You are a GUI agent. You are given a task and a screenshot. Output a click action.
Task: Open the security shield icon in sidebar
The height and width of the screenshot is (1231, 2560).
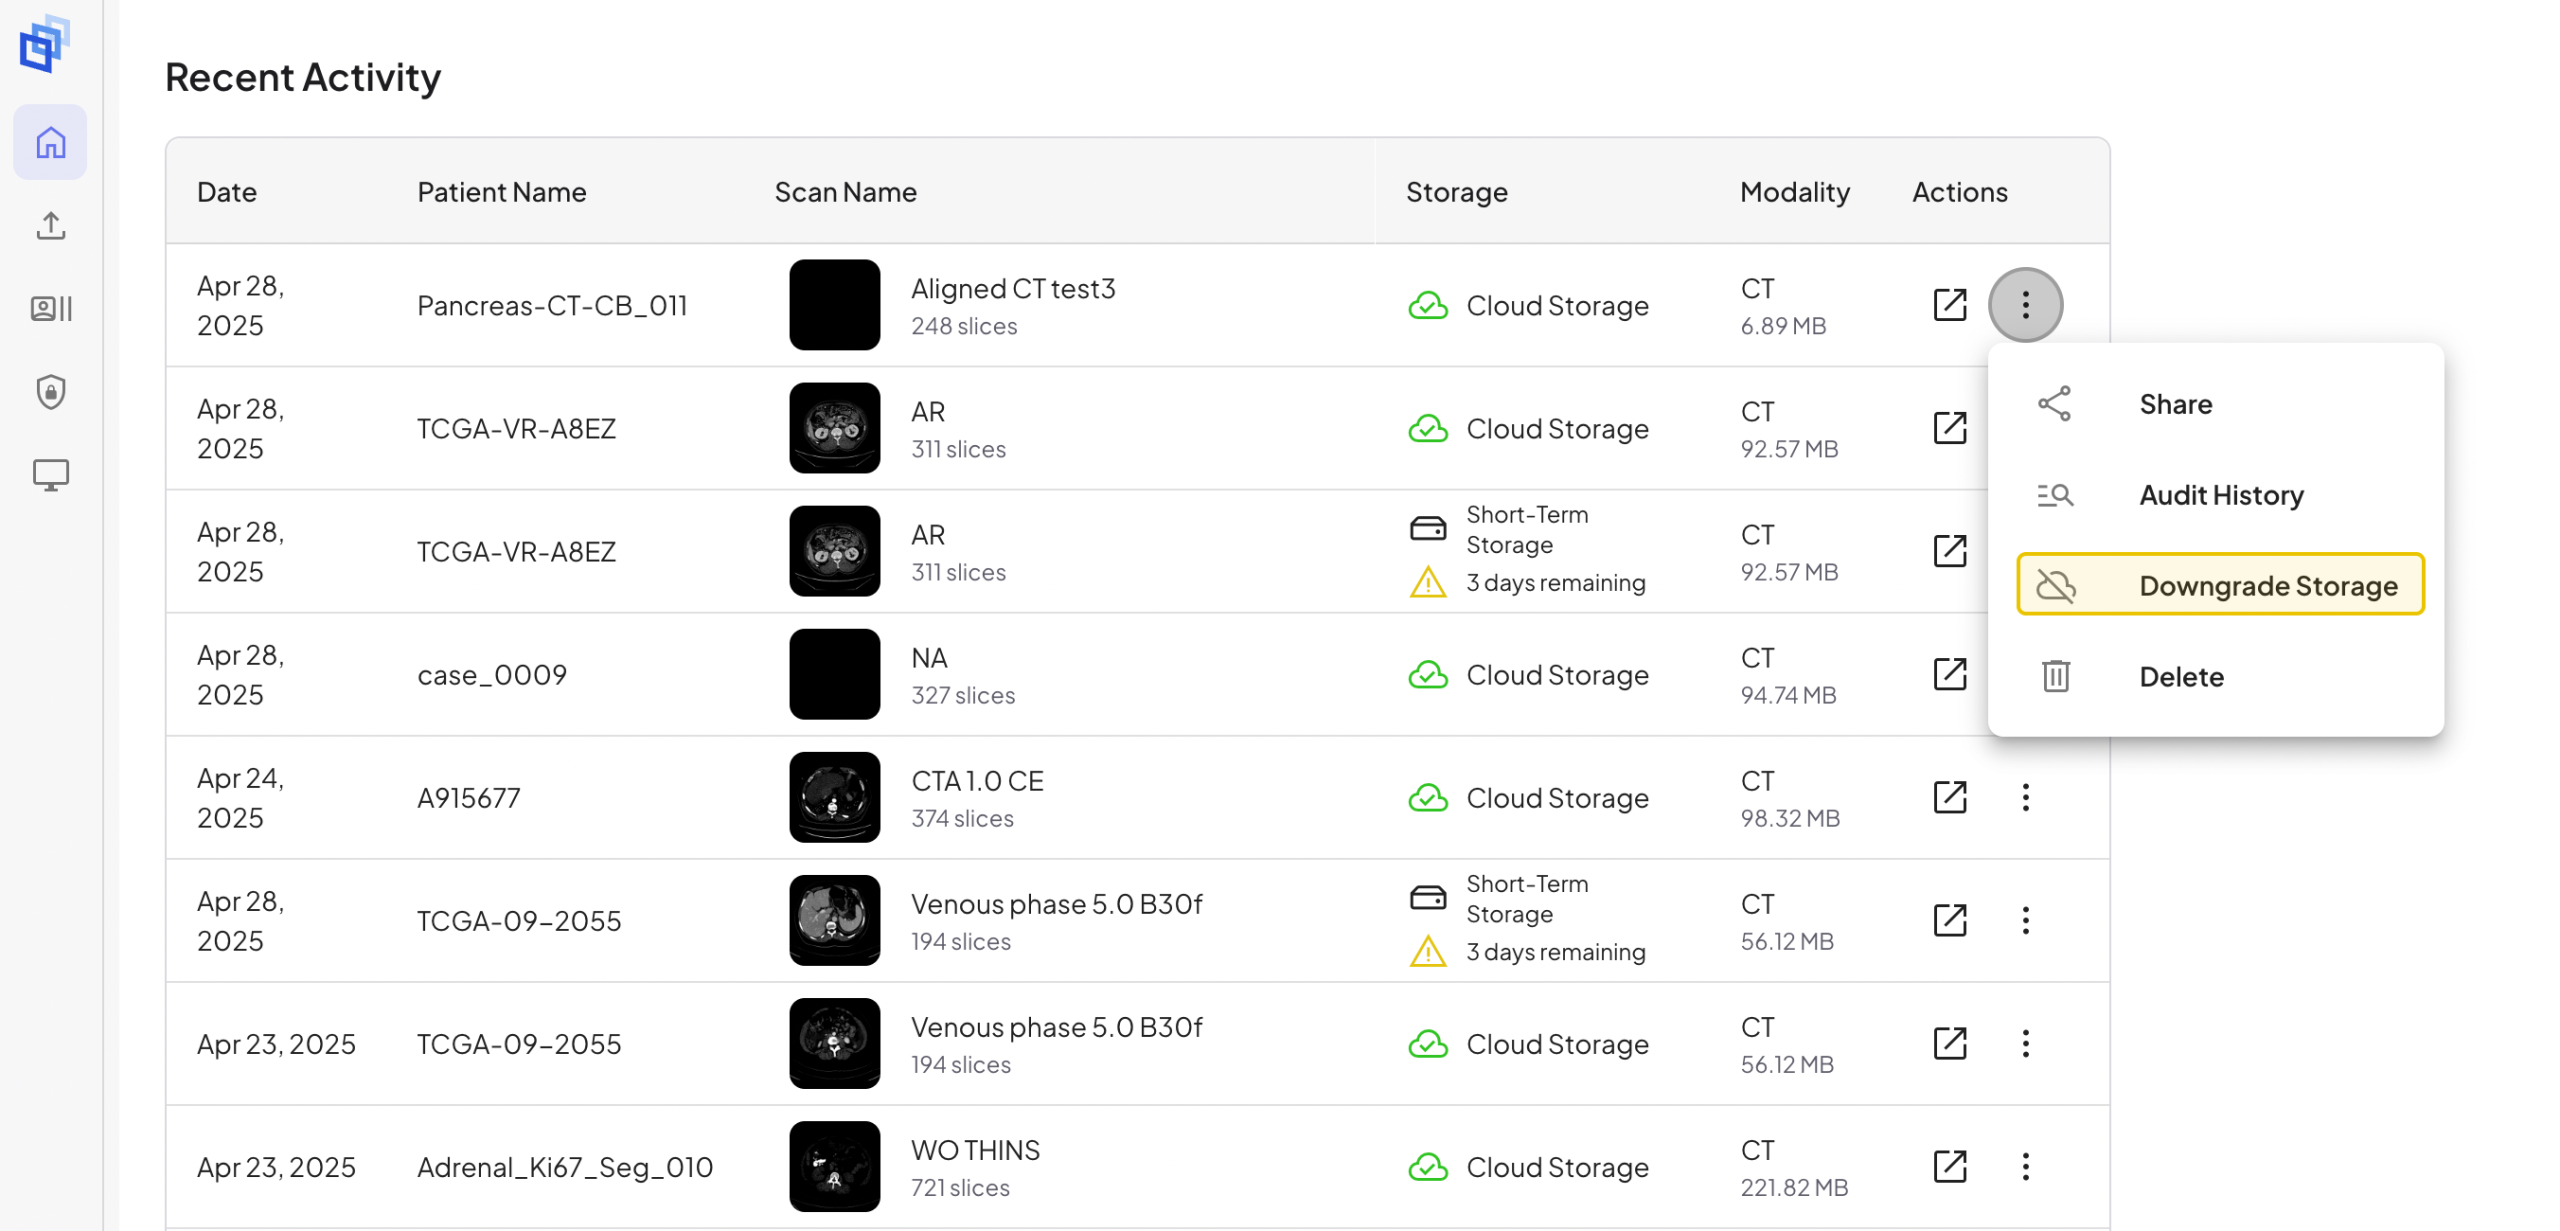point(50,391)
